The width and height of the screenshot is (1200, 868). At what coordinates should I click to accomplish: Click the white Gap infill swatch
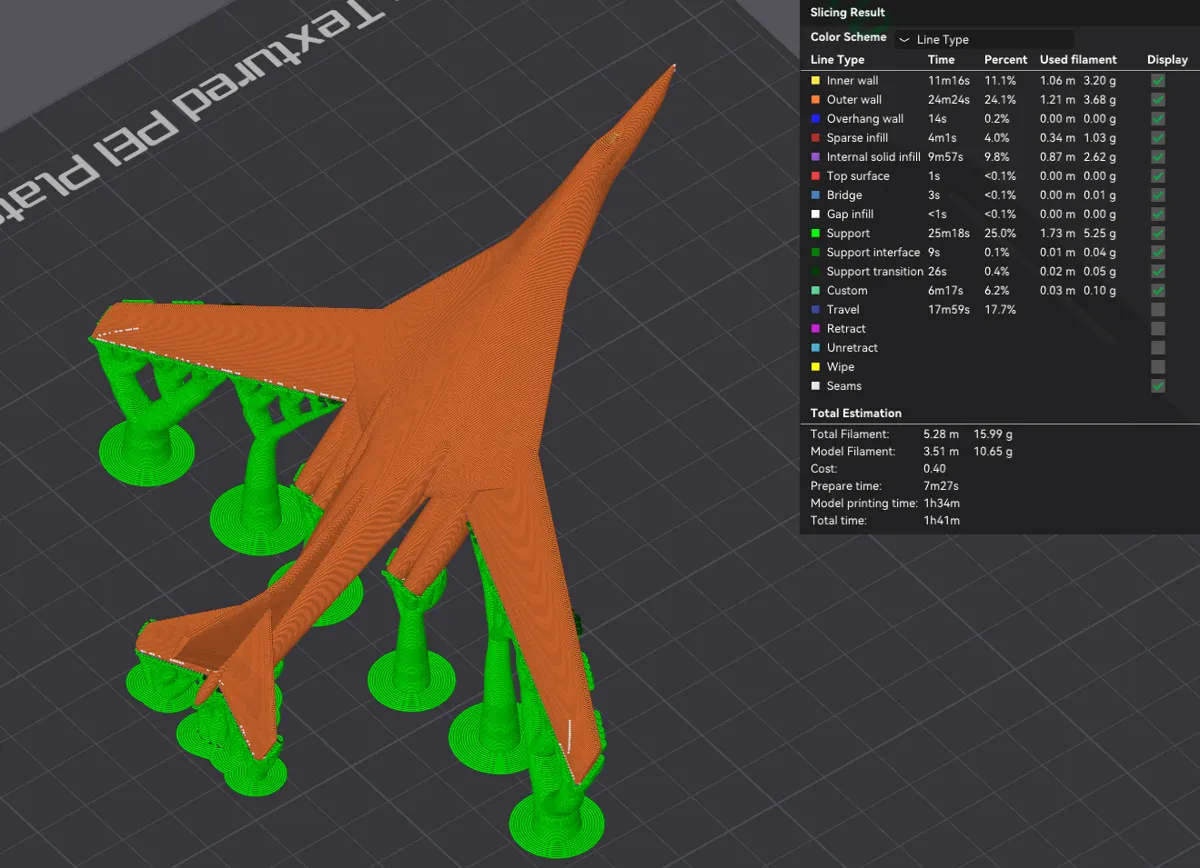[815, 214]
